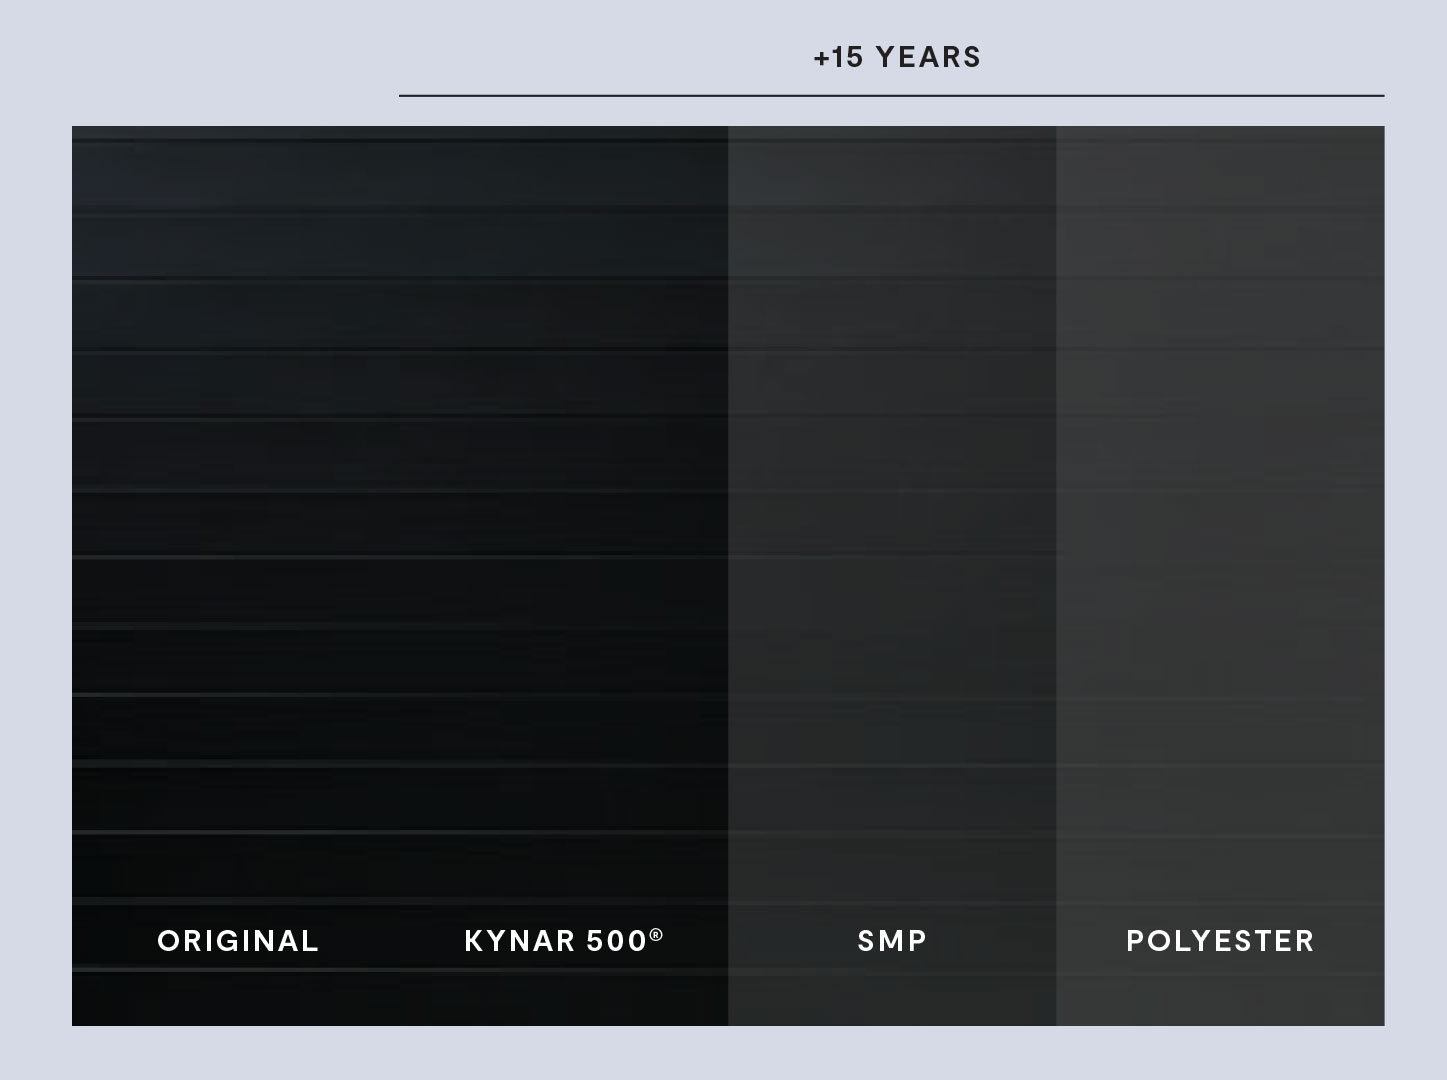The image size is (1447, 1080).
Task: Click the top edge of the Polyester panel
Action: click(x=1220, y=127)
